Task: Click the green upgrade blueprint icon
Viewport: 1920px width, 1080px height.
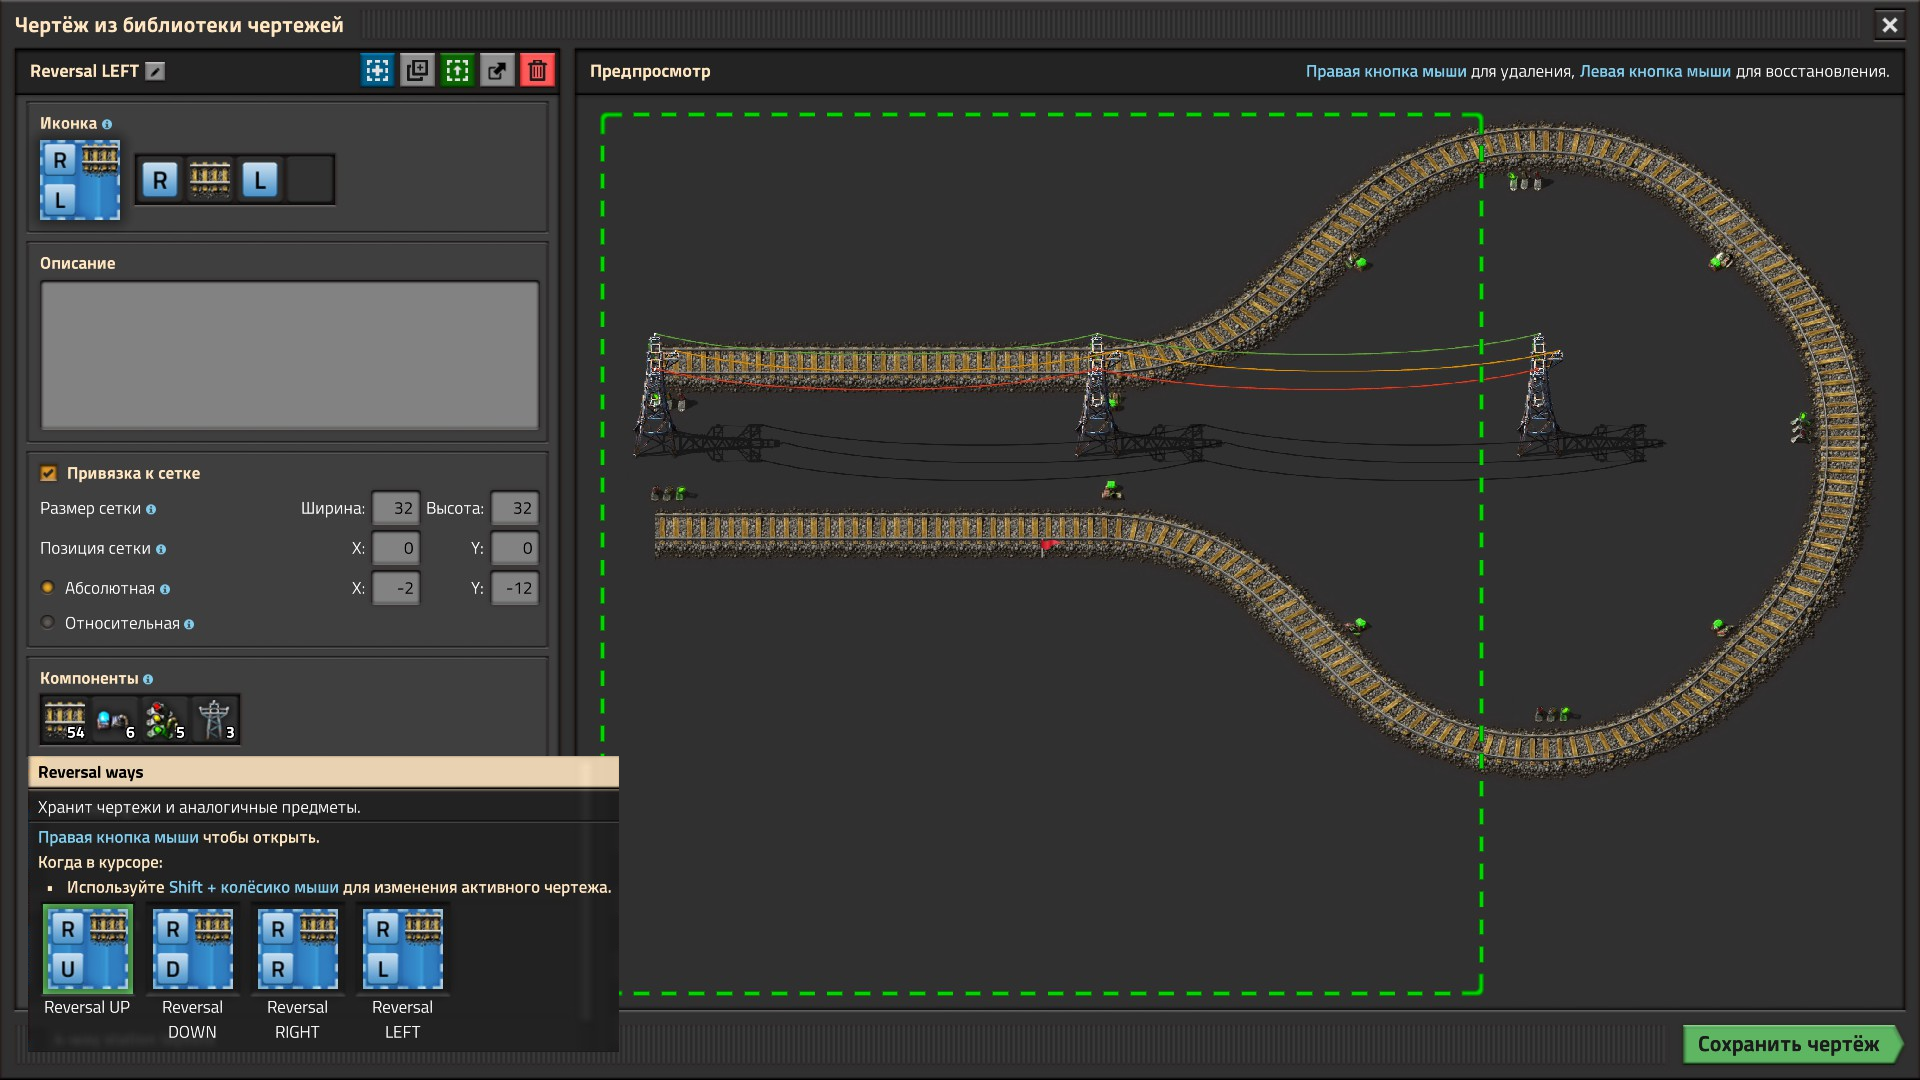Action: (457, 70)
